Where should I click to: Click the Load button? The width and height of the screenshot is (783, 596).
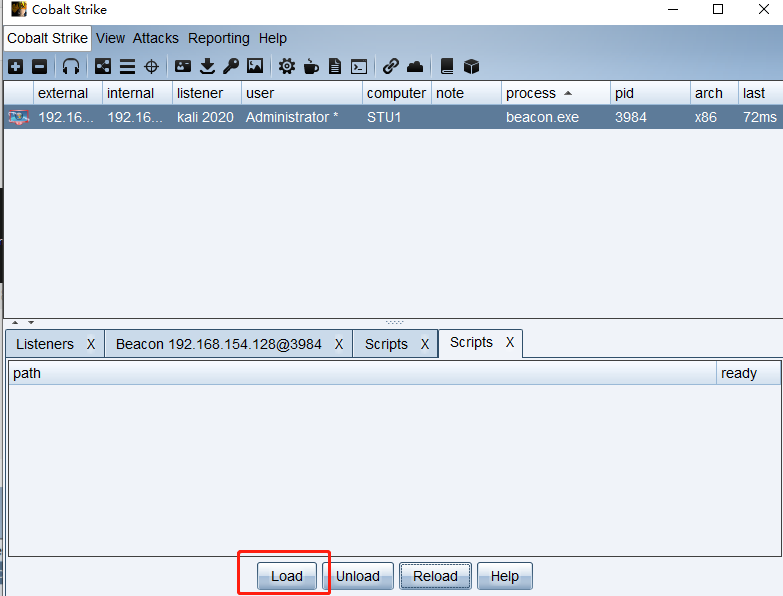click(x=287, y=576)
